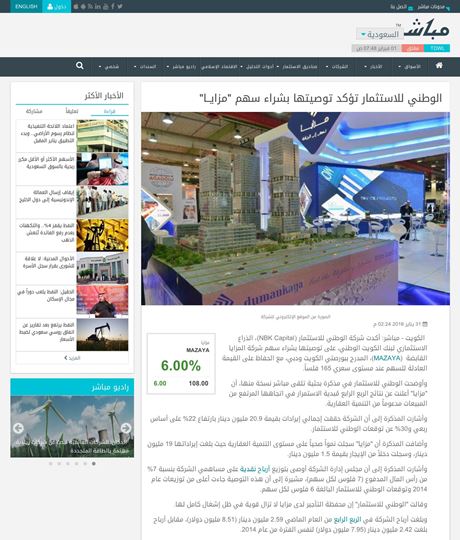460x540 pixels.
Task: Expand the صناديق الاستثمار navigation menu
Action: coord(297,66)
